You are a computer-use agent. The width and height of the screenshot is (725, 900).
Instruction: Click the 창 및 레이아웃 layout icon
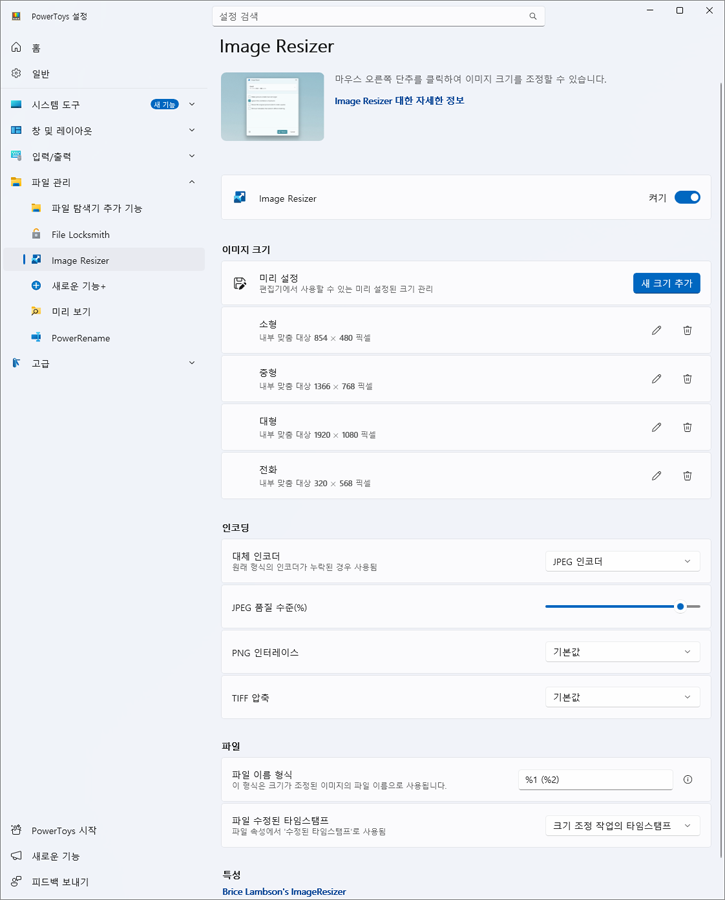point(16,130)
